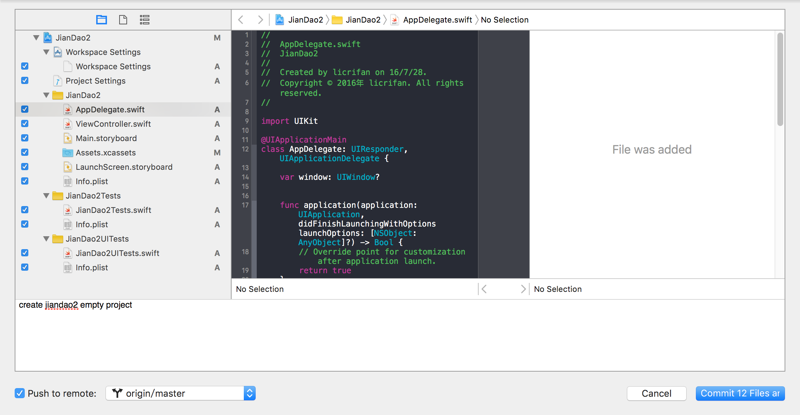
Task: Select Info.plist under the JianDao2Tests folder
Action: (x=92, y=224)
